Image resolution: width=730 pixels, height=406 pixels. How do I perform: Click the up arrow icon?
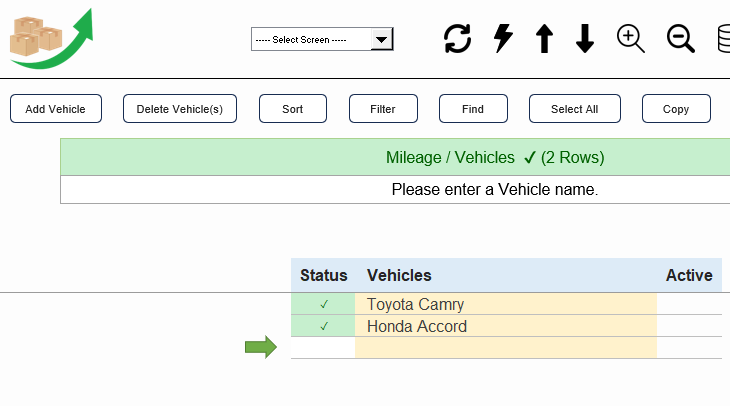[544, 38]
